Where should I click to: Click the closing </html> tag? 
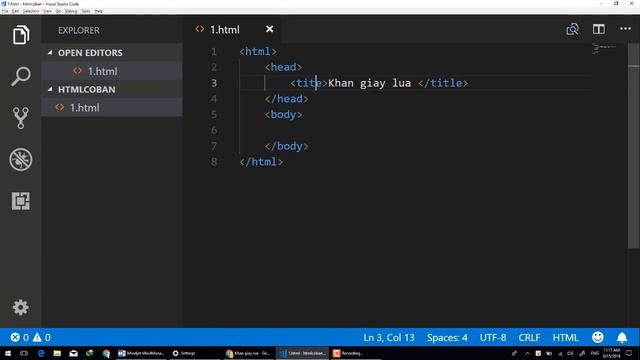[261, 162]
